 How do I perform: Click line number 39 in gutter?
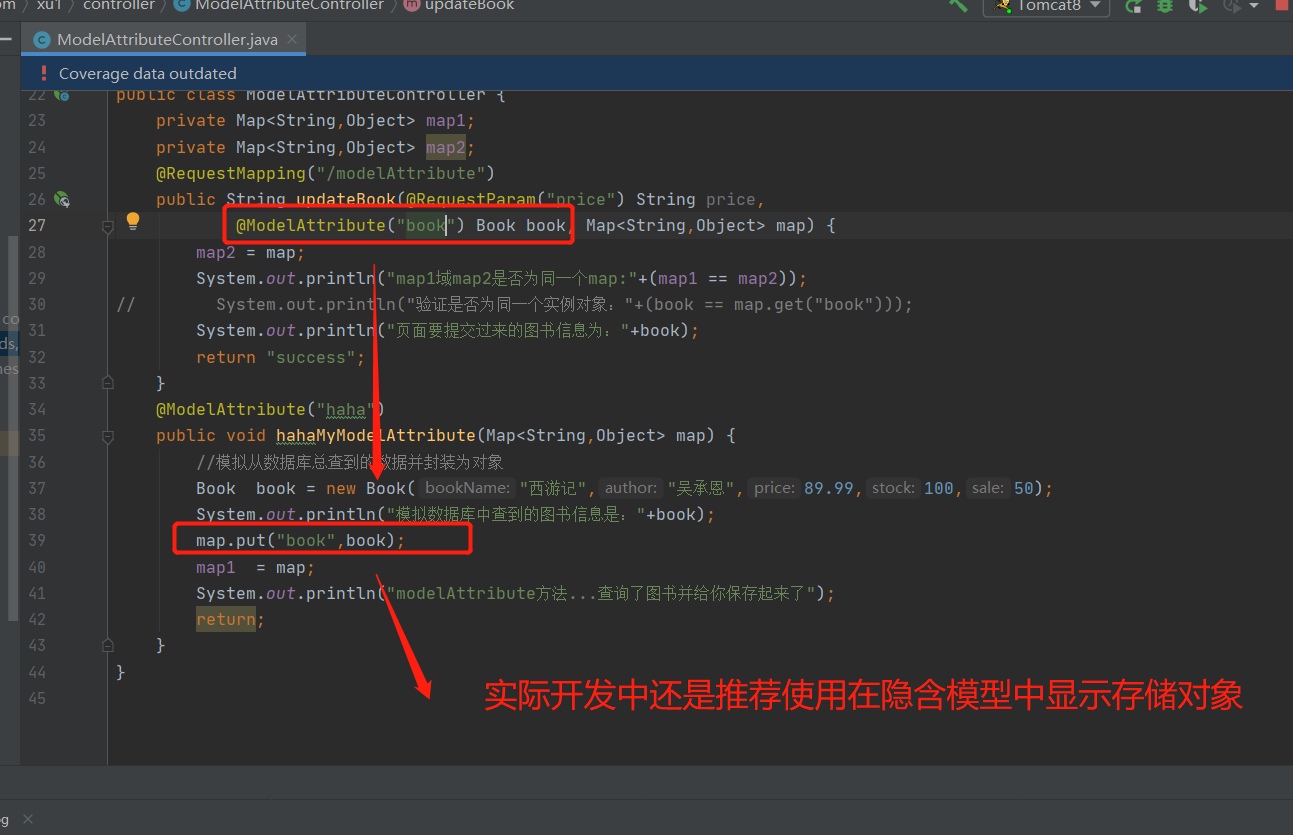coord(37,540)
